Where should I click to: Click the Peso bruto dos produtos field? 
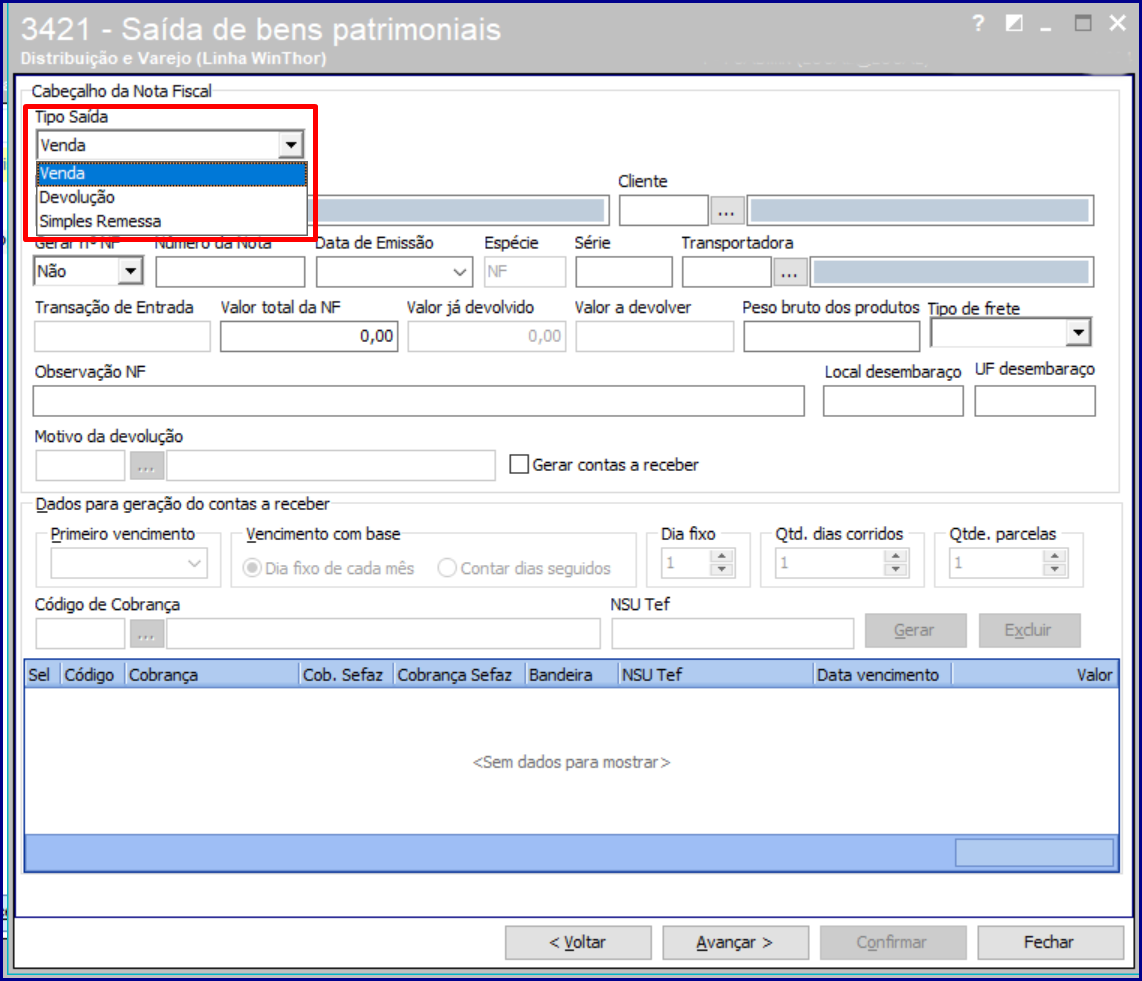coord(831,336)
